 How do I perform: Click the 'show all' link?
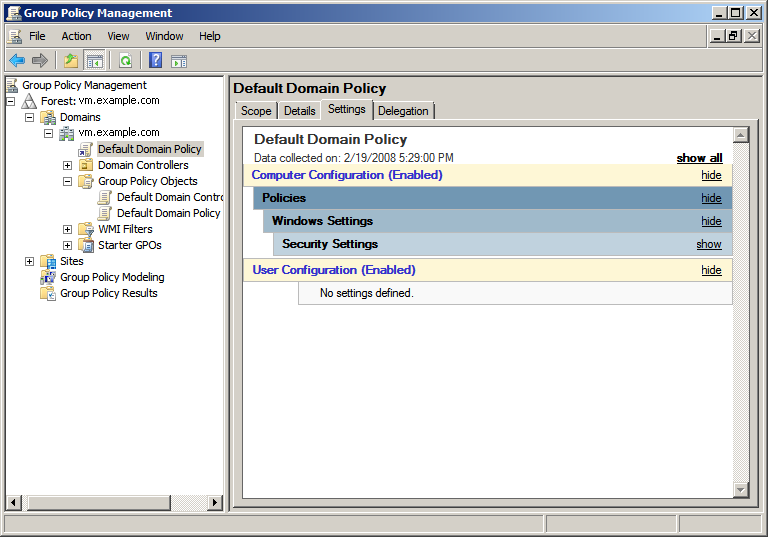[x=699, y=158]
